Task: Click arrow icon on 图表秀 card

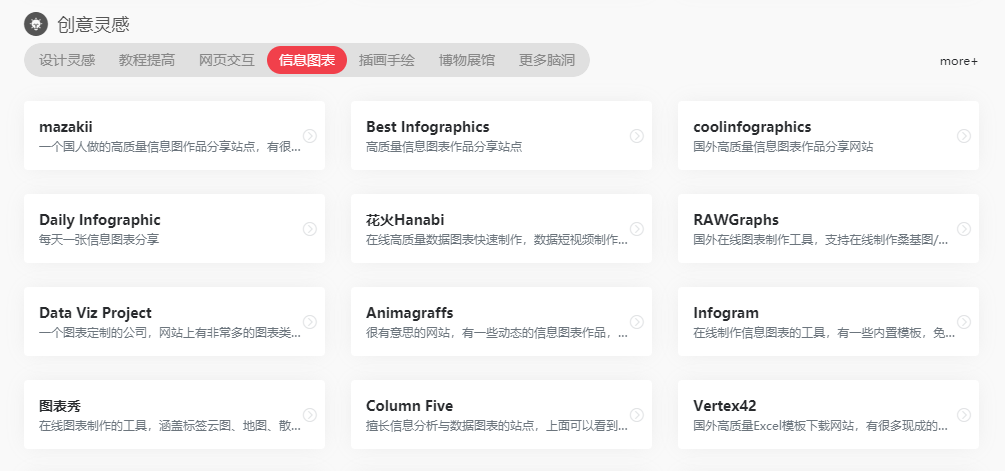Action: point(310,415)
